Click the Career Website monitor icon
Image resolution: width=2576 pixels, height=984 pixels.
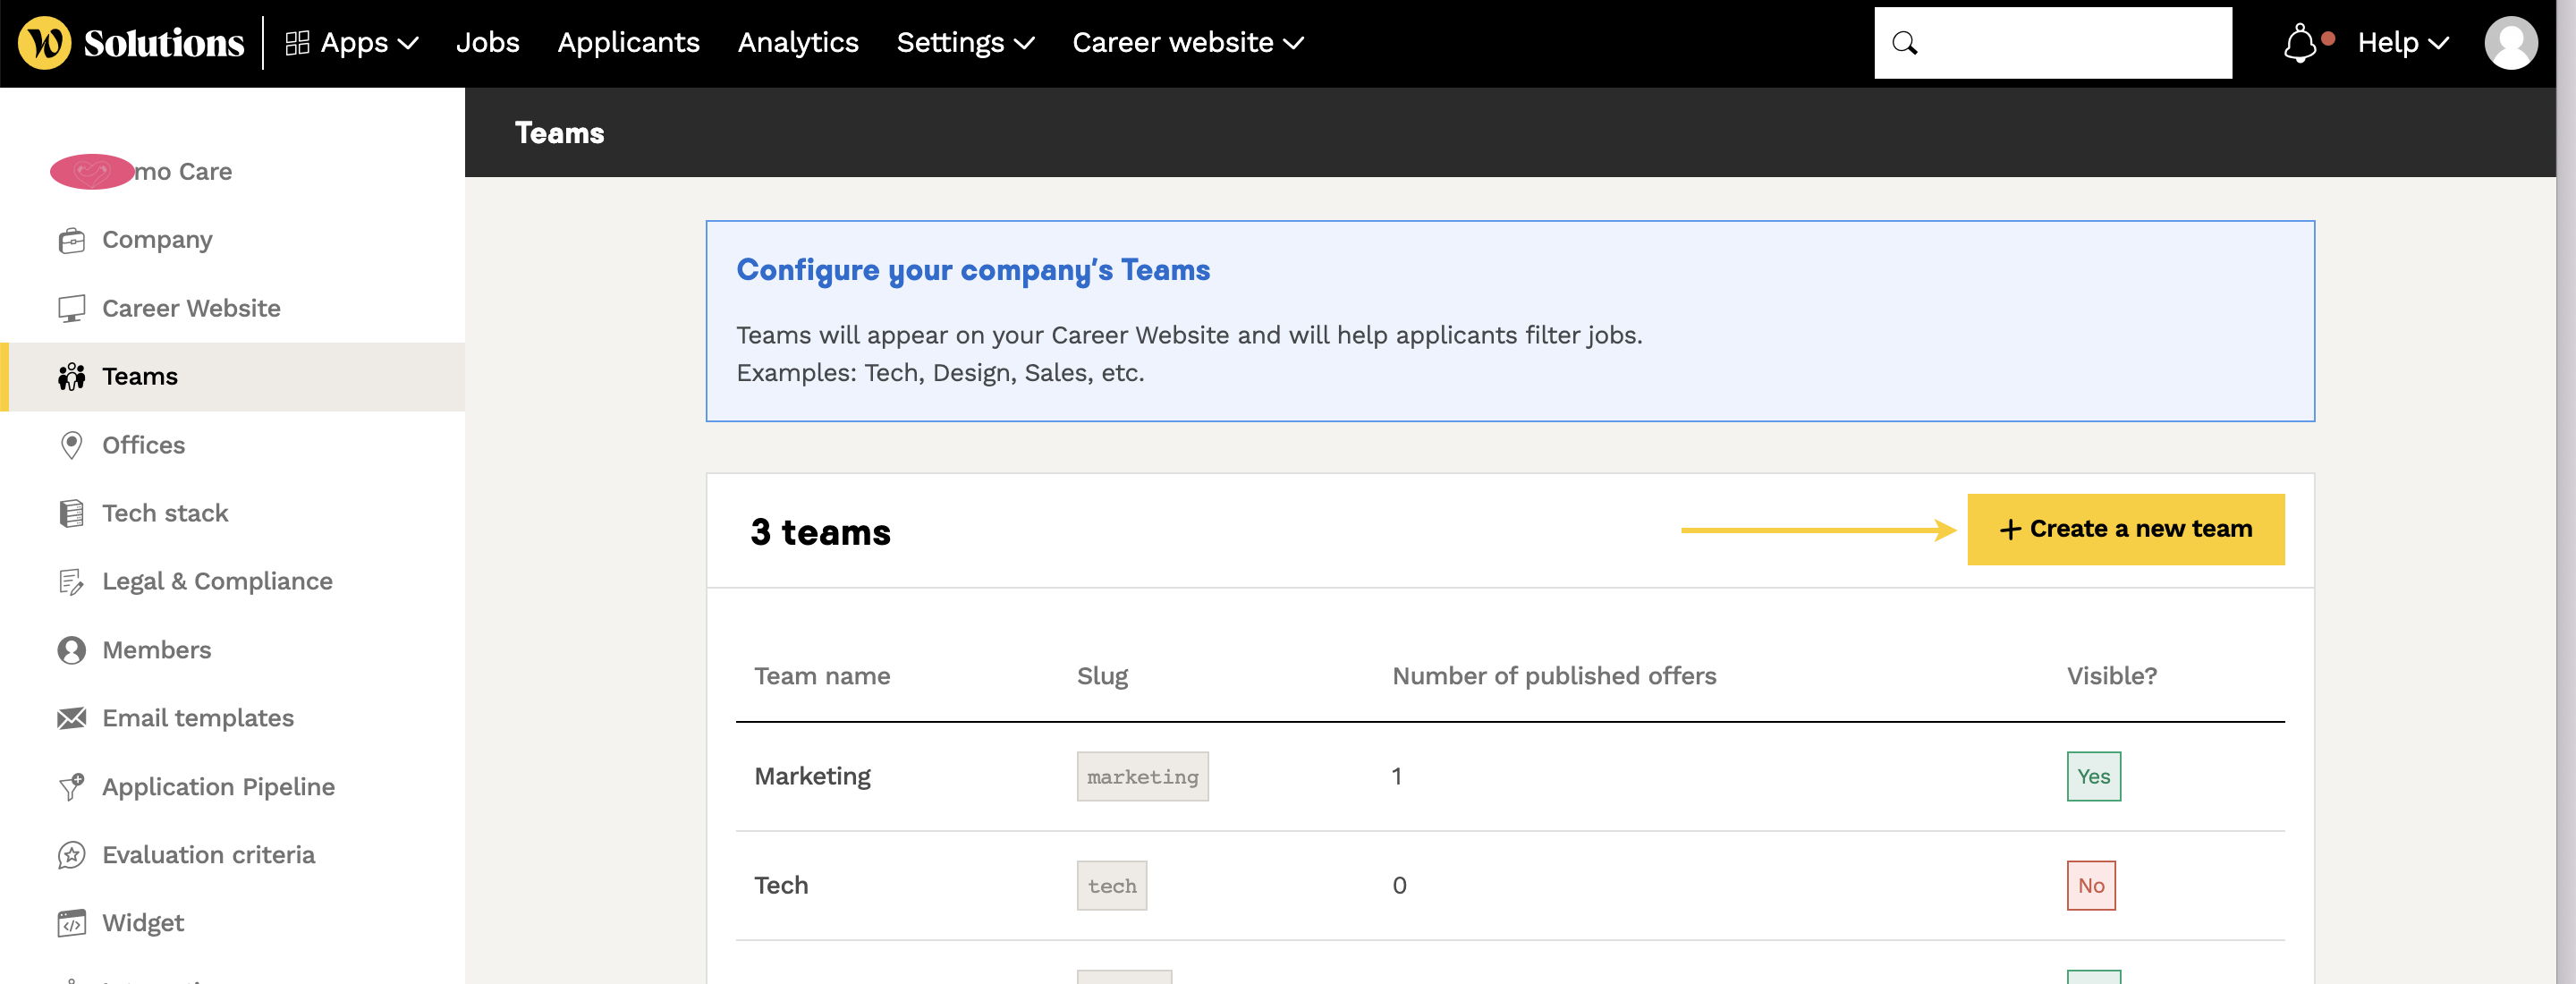click(71, 309)
